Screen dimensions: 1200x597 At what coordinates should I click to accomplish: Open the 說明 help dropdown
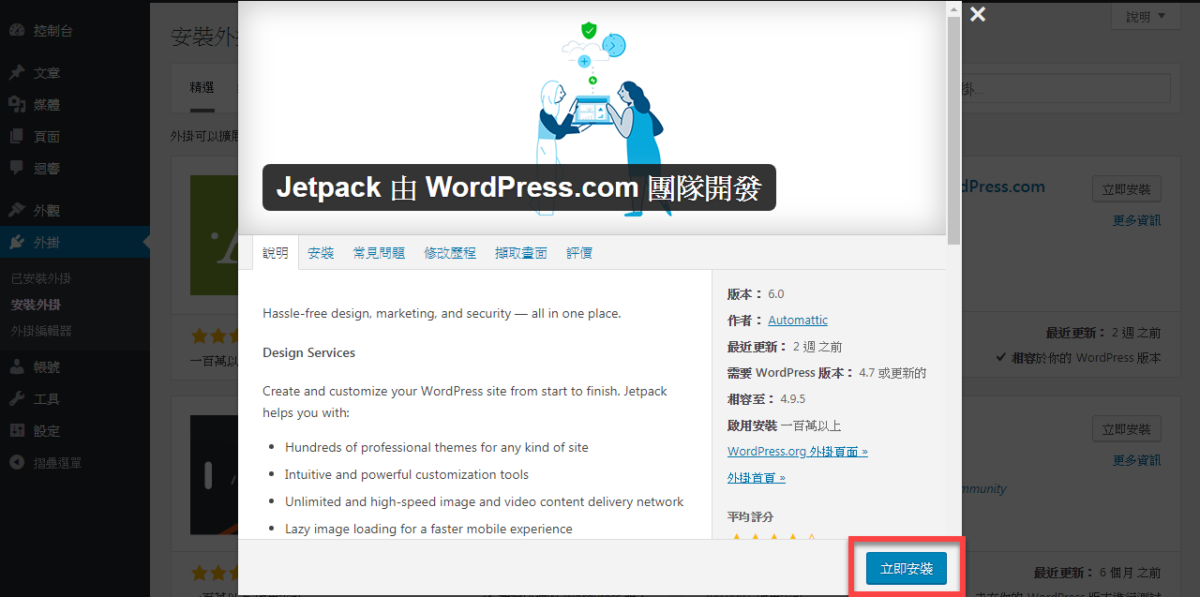1146,17
